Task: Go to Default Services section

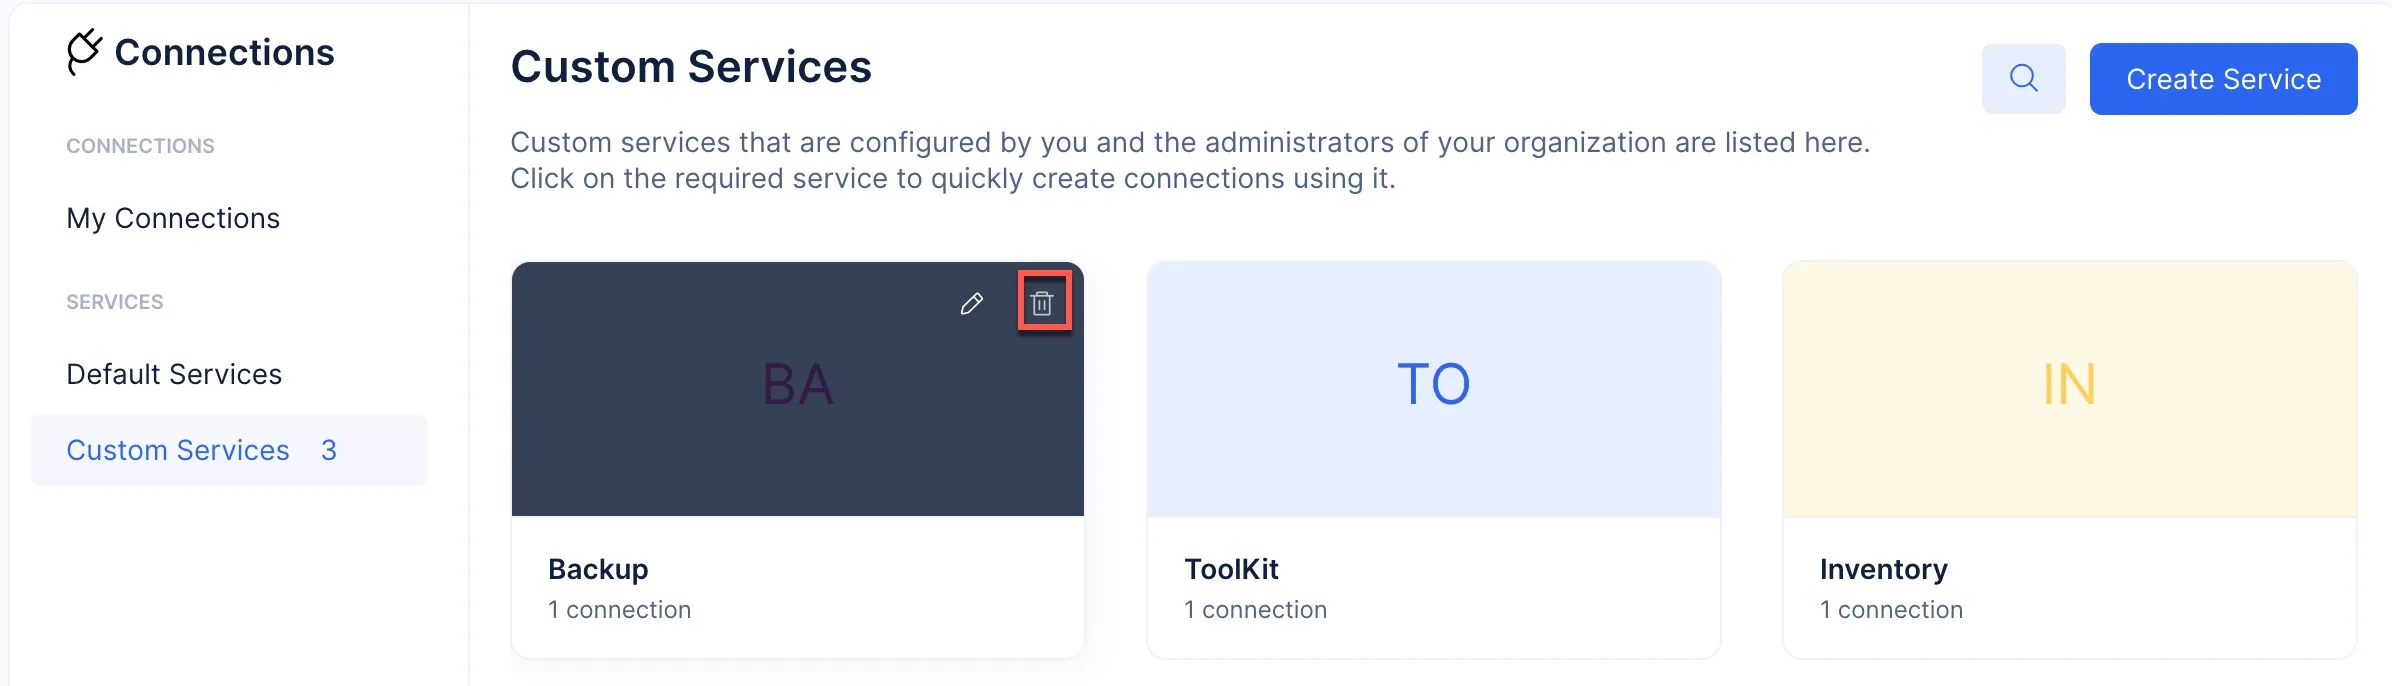Action: click(174, 374)
